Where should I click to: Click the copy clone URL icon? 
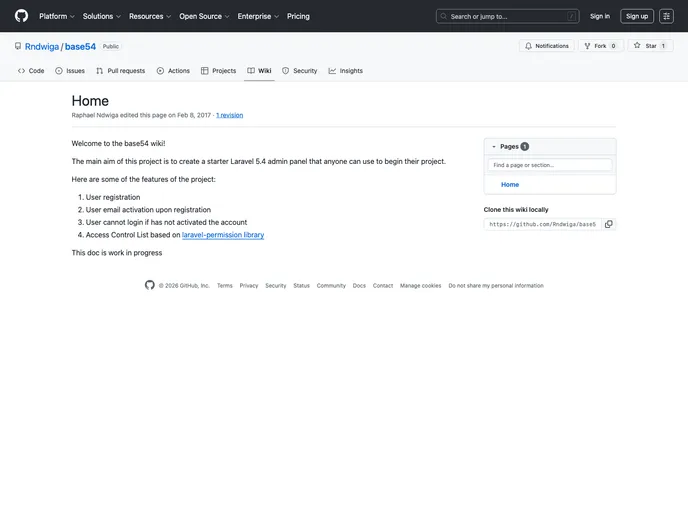pyautogui.click(x=608, y=224)
